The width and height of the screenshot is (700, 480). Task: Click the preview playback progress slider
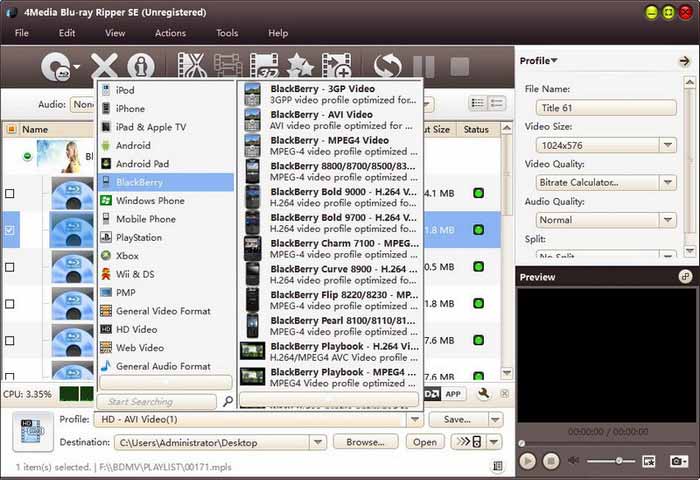[605, 443]
